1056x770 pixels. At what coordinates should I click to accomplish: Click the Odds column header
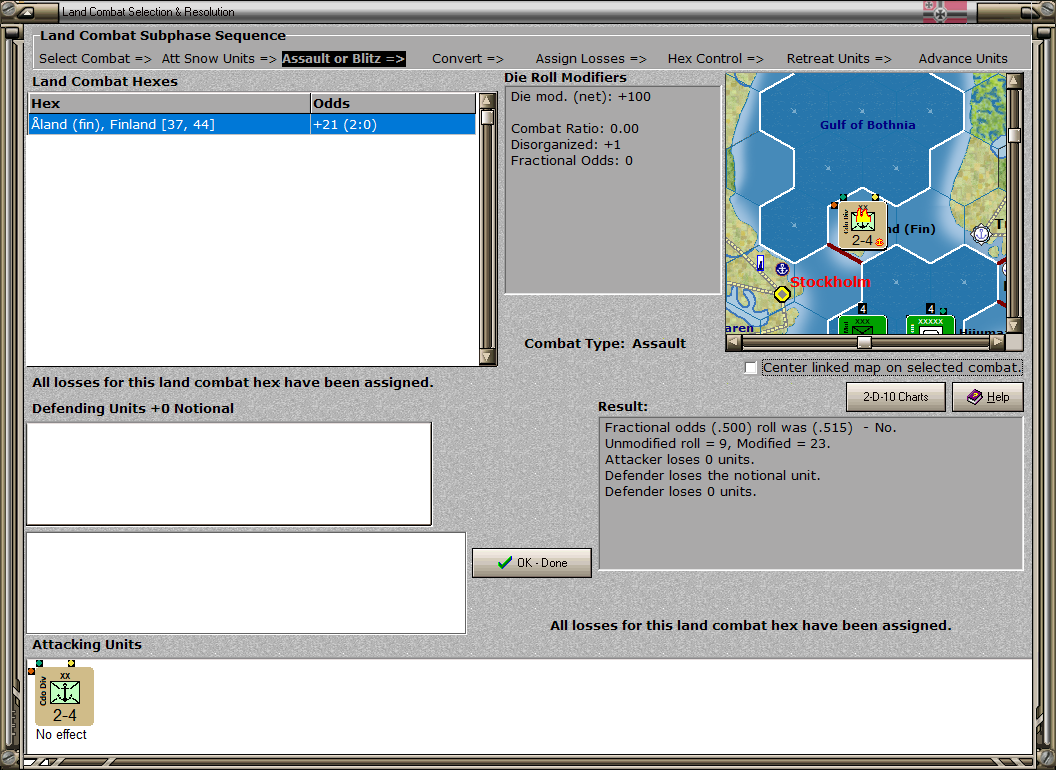[x=393, y=103]
